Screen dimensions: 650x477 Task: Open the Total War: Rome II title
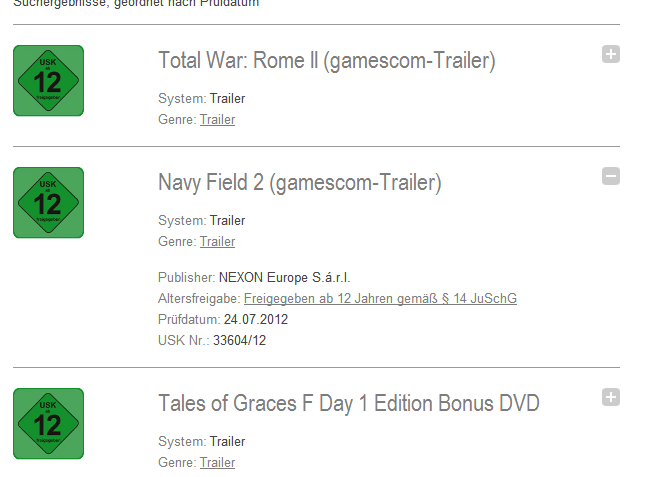point(326,61)
